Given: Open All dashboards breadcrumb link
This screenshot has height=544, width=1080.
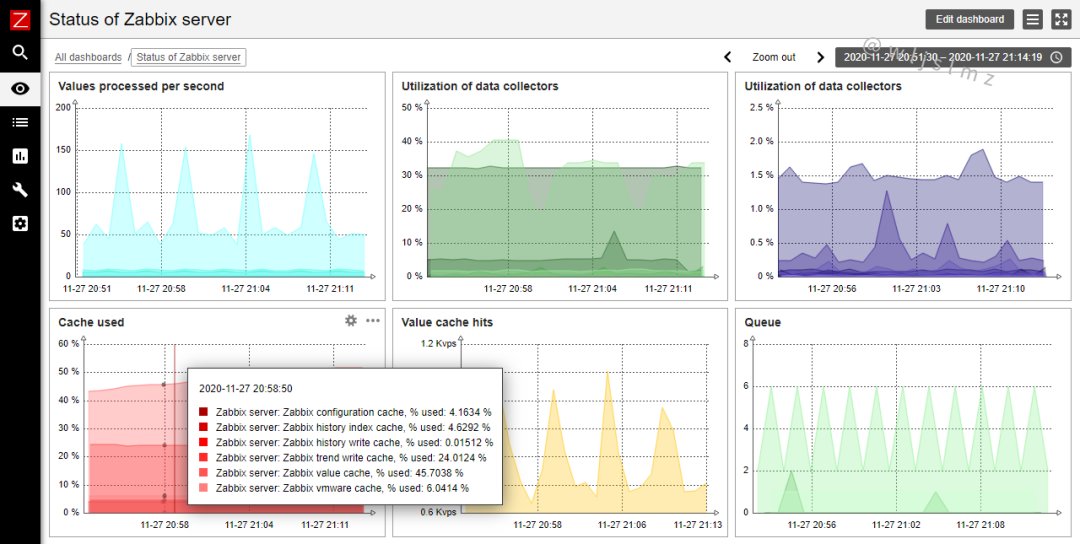Looking at the screenshot, I should pos(88,57).
